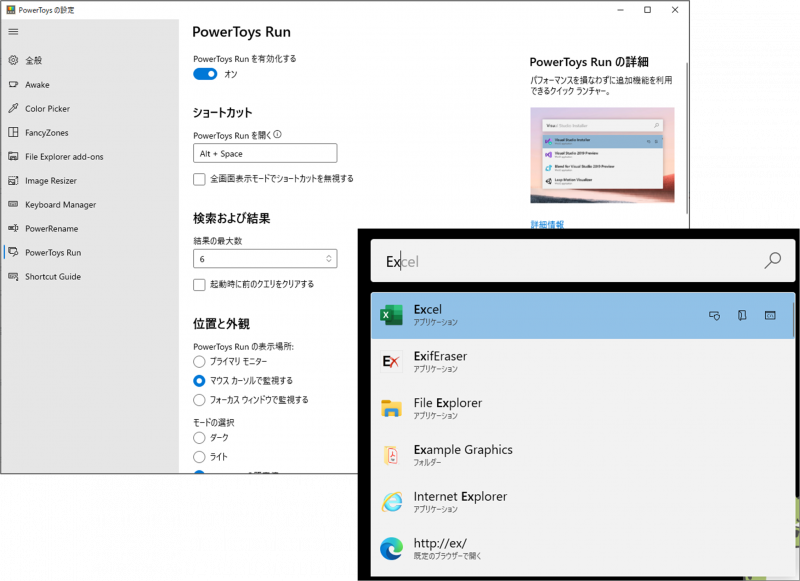Click the Keyboard Manager icon
This screenshot has width=800, height=581.
(x=13, y=204)
